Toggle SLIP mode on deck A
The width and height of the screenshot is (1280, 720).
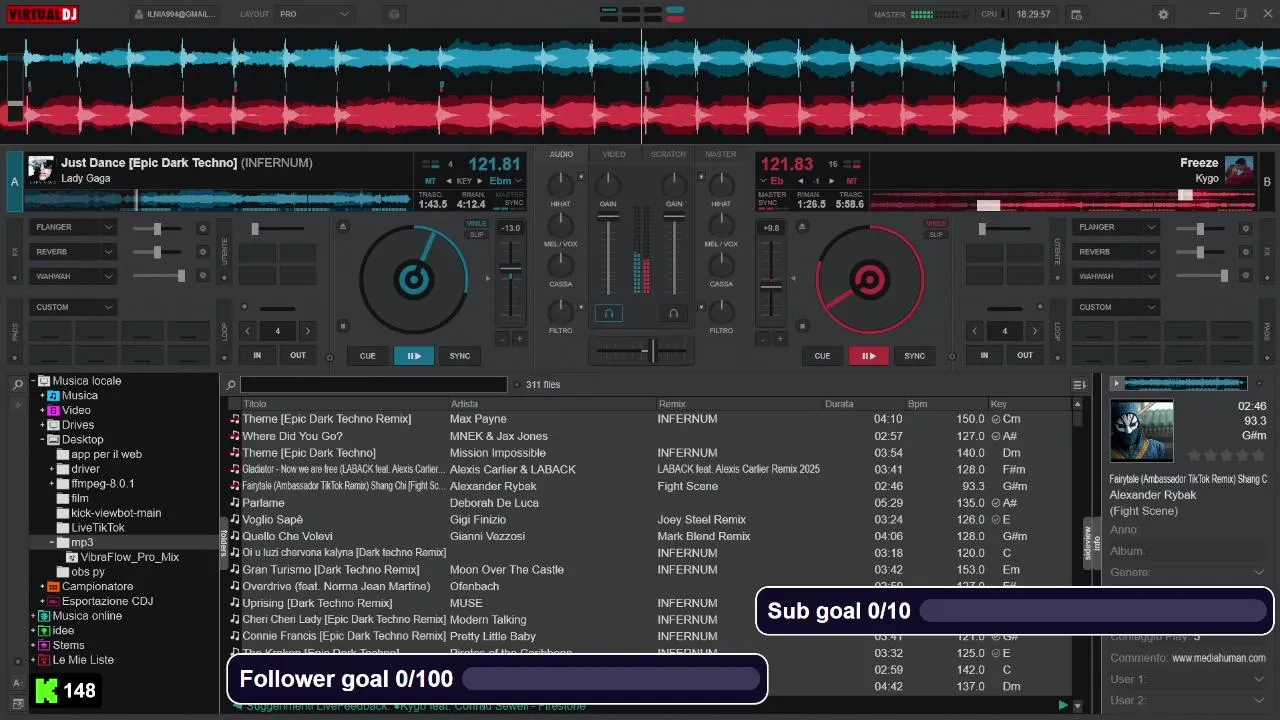tap(477, 235)
